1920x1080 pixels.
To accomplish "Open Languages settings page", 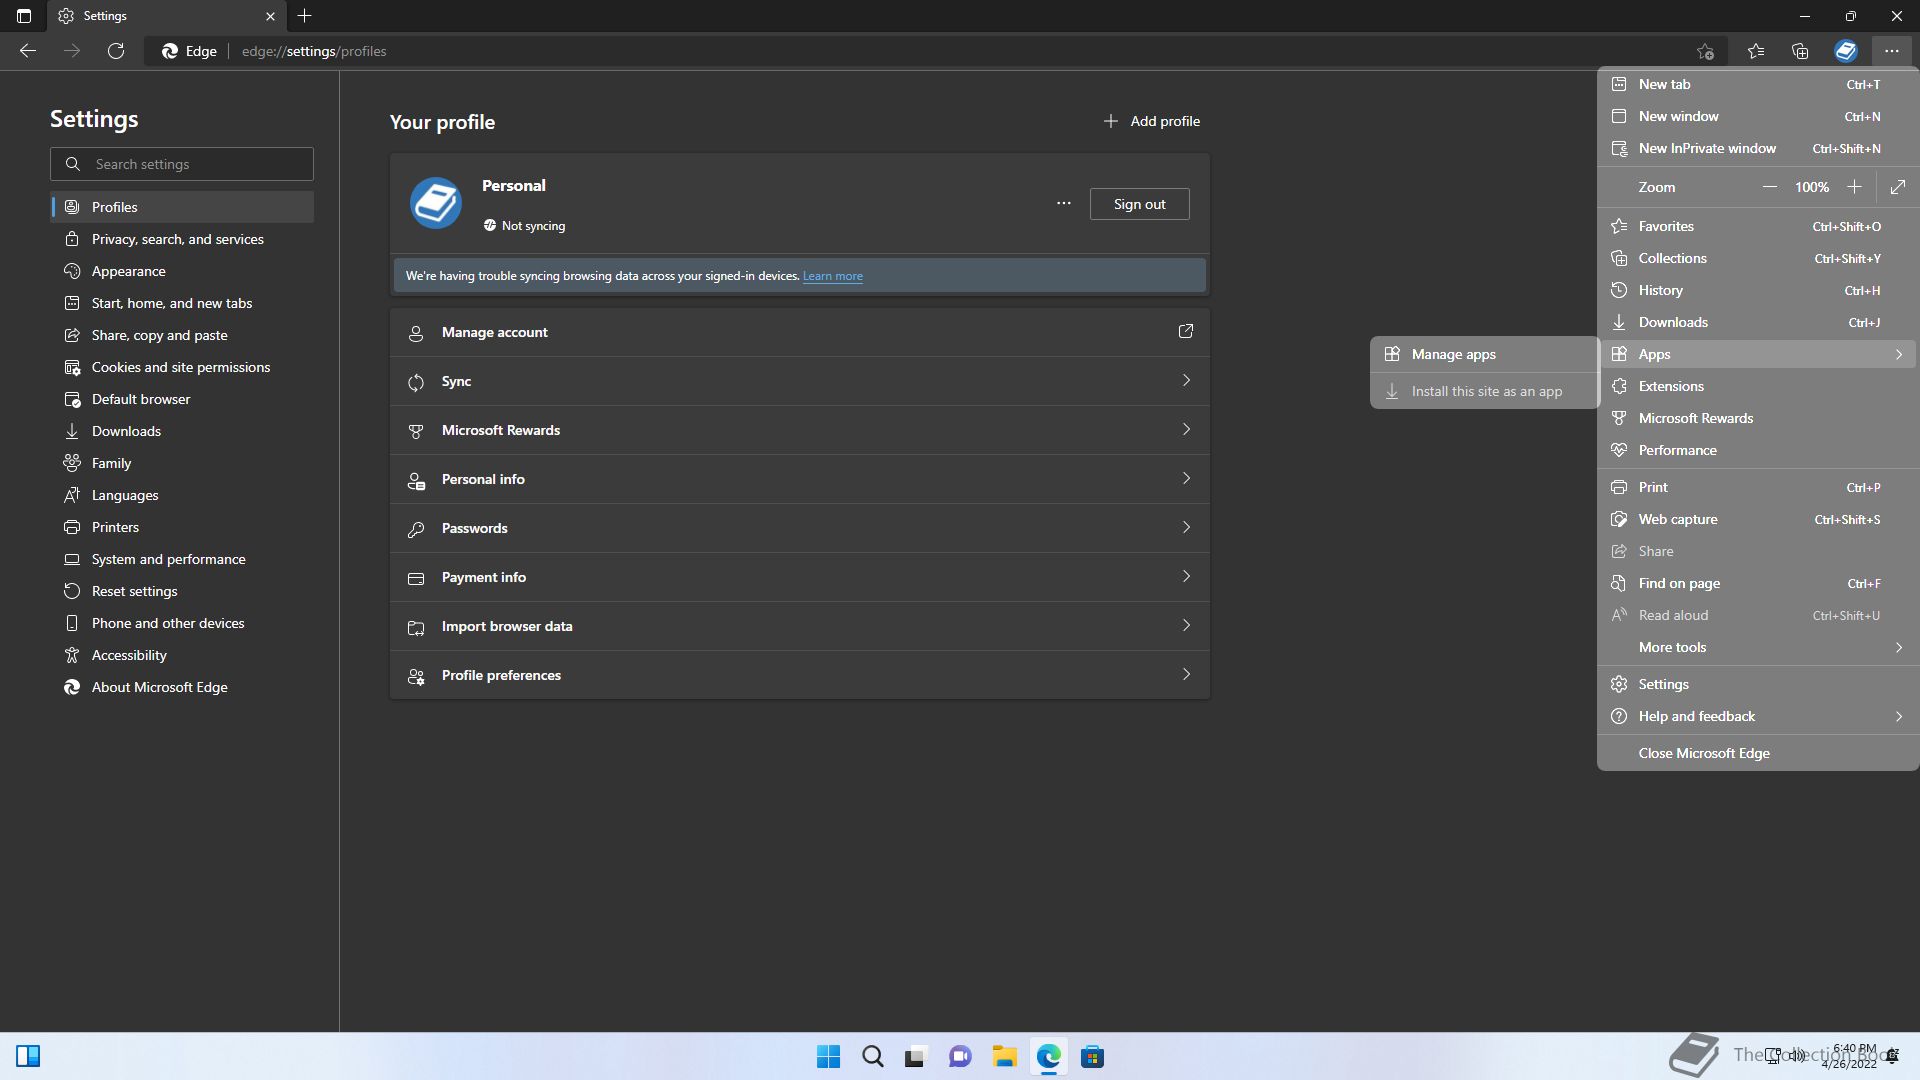I will [x=182, y=495].
